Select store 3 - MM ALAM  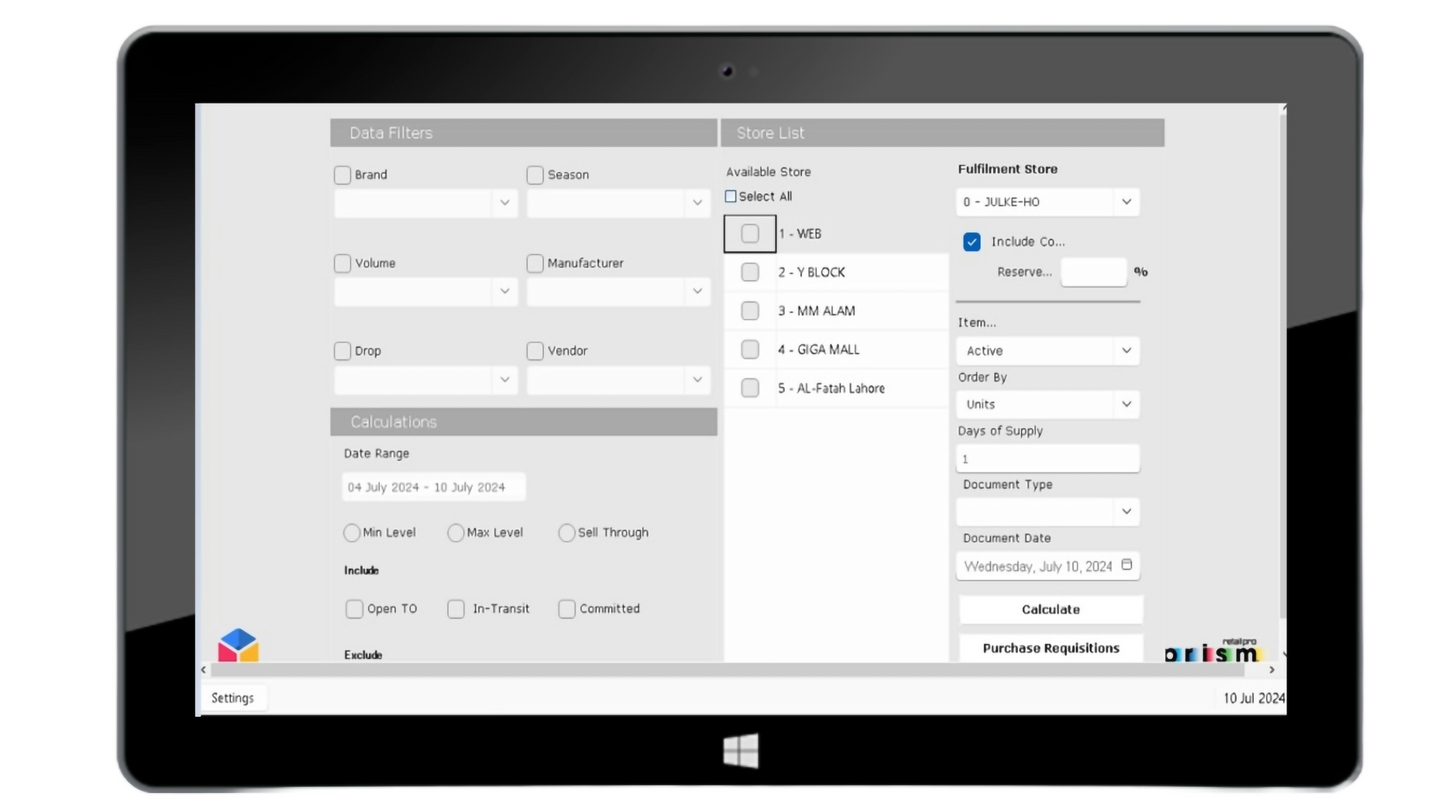750,311
